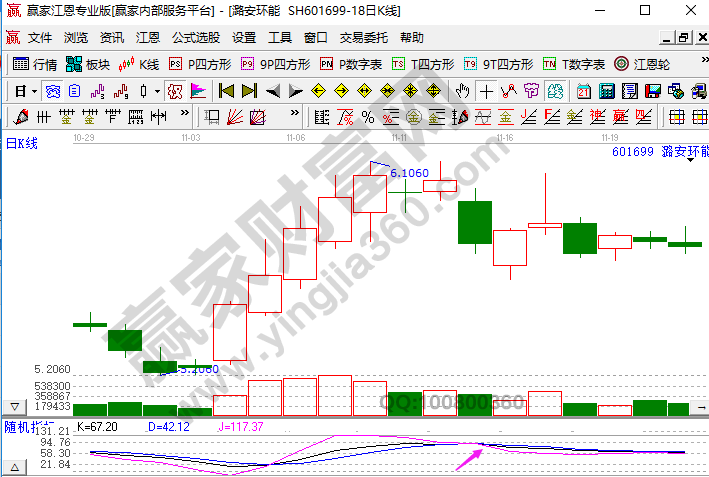Image resolution: width=709 pixels, height=477 pixels.
Task: Click the 601699 stock code label
Action: [x=631, y=152]
